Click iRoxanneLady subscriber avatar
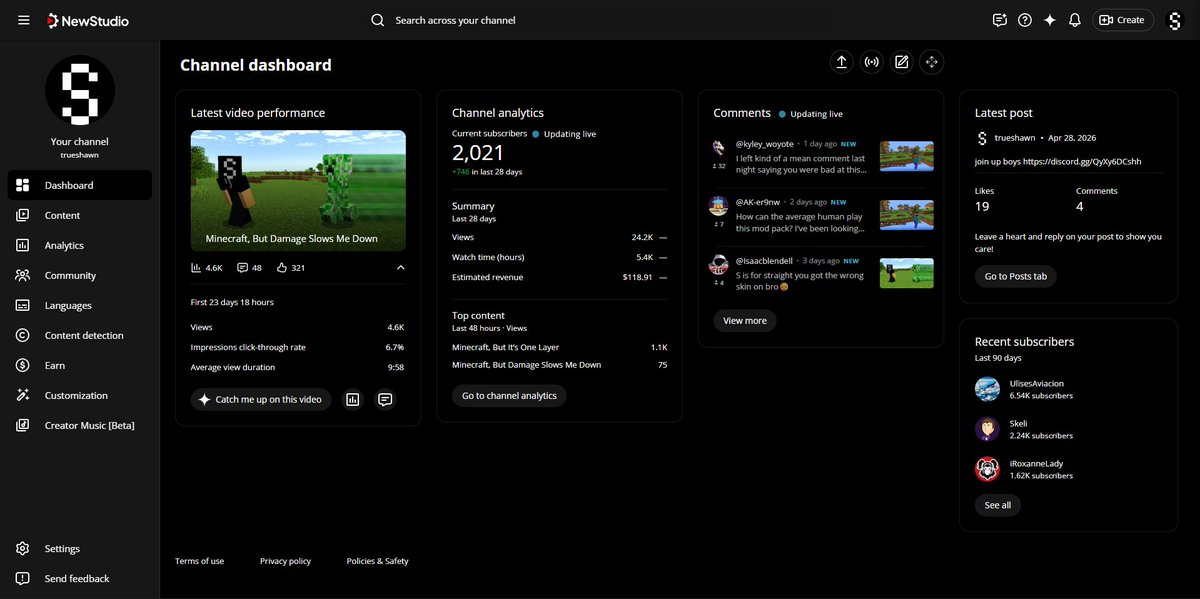Viewport: 1200px width, 599px height. tap(987, 469)
